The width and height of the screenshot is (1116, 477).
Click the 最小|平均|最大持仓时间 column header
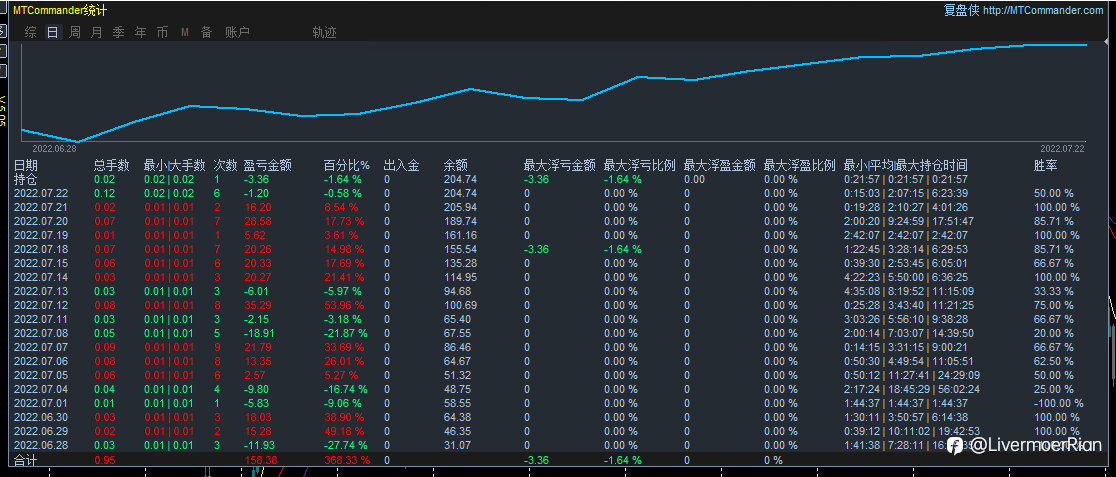(x=905, y=165)
